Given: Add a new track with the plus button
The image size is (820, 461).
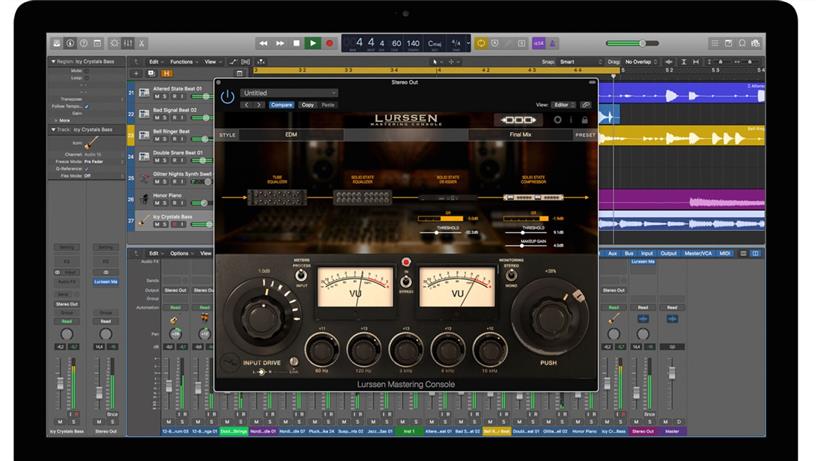Looking at the screenshot, I should (136, 74).
